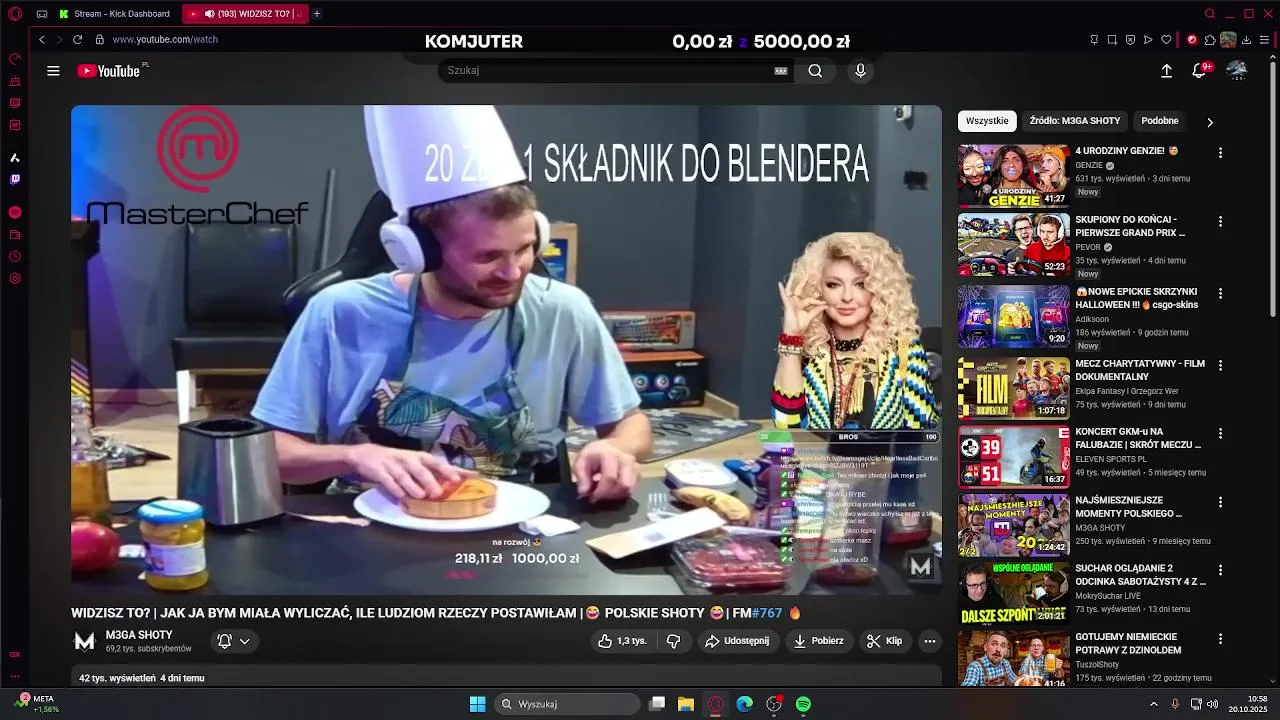Switch to Stream - Kick Dashboard tab

(x=116, y=14)
